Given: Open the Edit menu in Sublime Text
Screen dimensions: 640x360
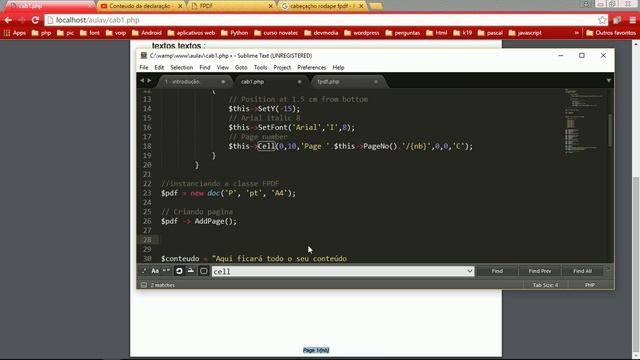Looking at the screenshot, I should [159, 67].
